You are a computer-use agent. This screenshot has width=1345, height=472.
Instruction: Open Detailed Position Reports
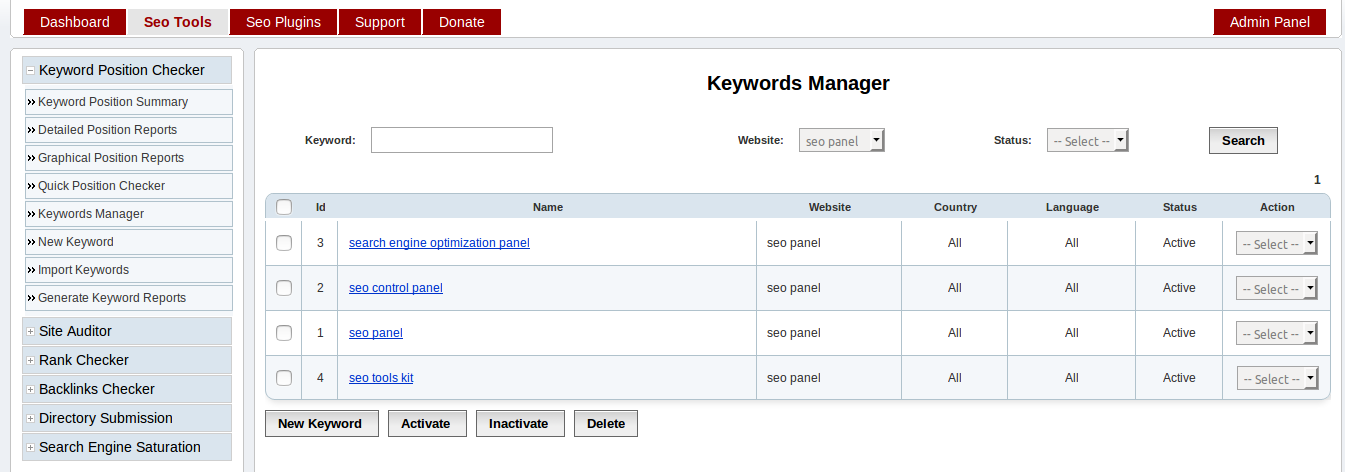[129, 130]
